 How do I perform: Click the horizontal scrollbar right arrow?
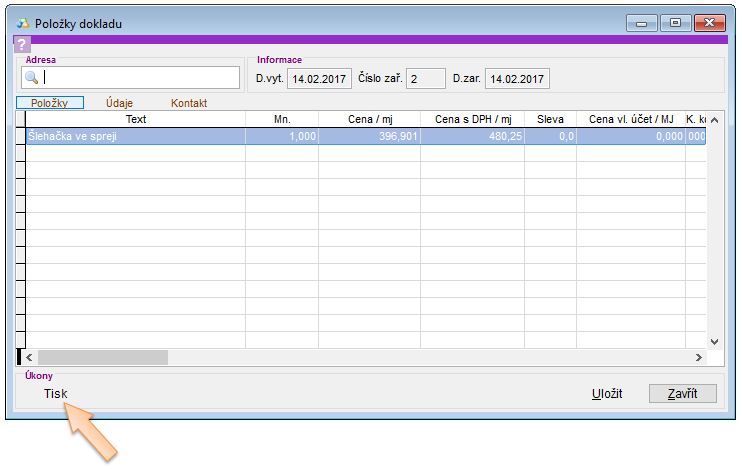tap(699, 357)
